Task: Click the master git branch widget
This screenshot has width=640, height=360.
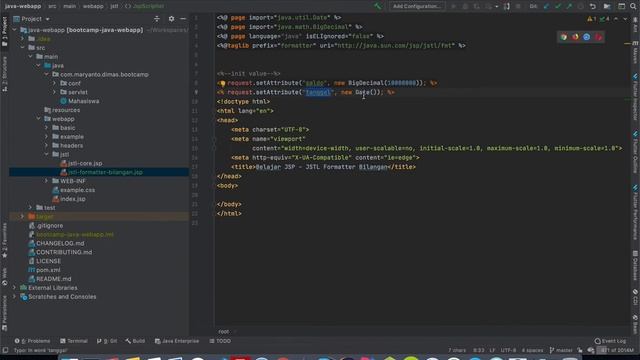Action: coord(561,350)
